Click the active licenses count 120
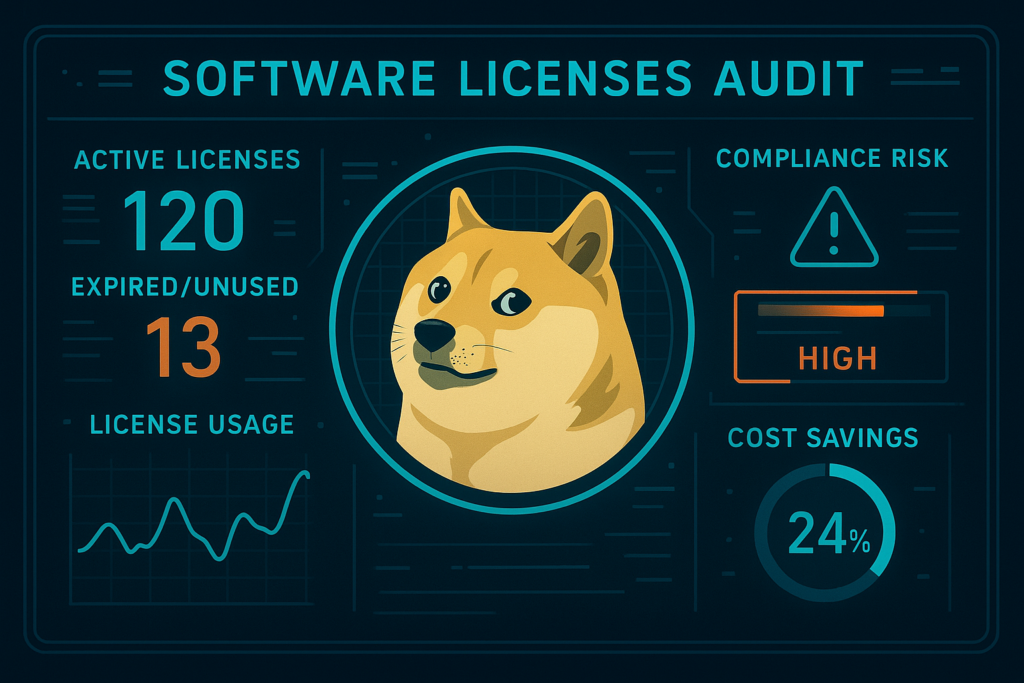1024x683 pixels. [x=184, y=221]
